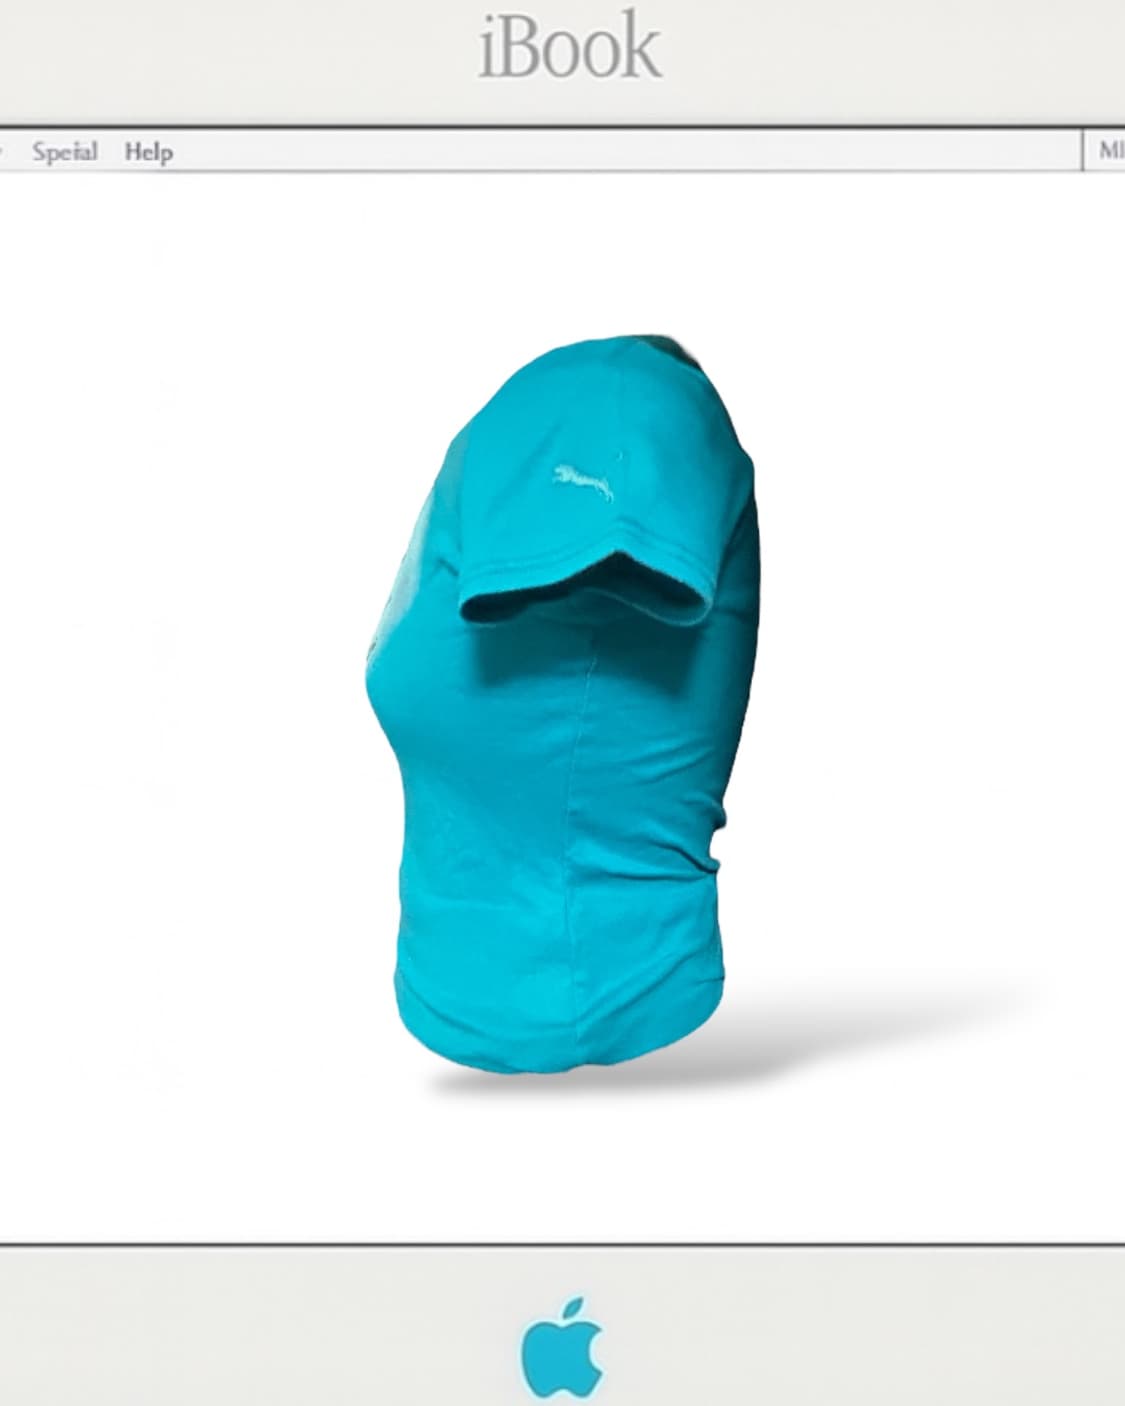
Task: Open the Help menu
Action: click(x=149, y=152)
